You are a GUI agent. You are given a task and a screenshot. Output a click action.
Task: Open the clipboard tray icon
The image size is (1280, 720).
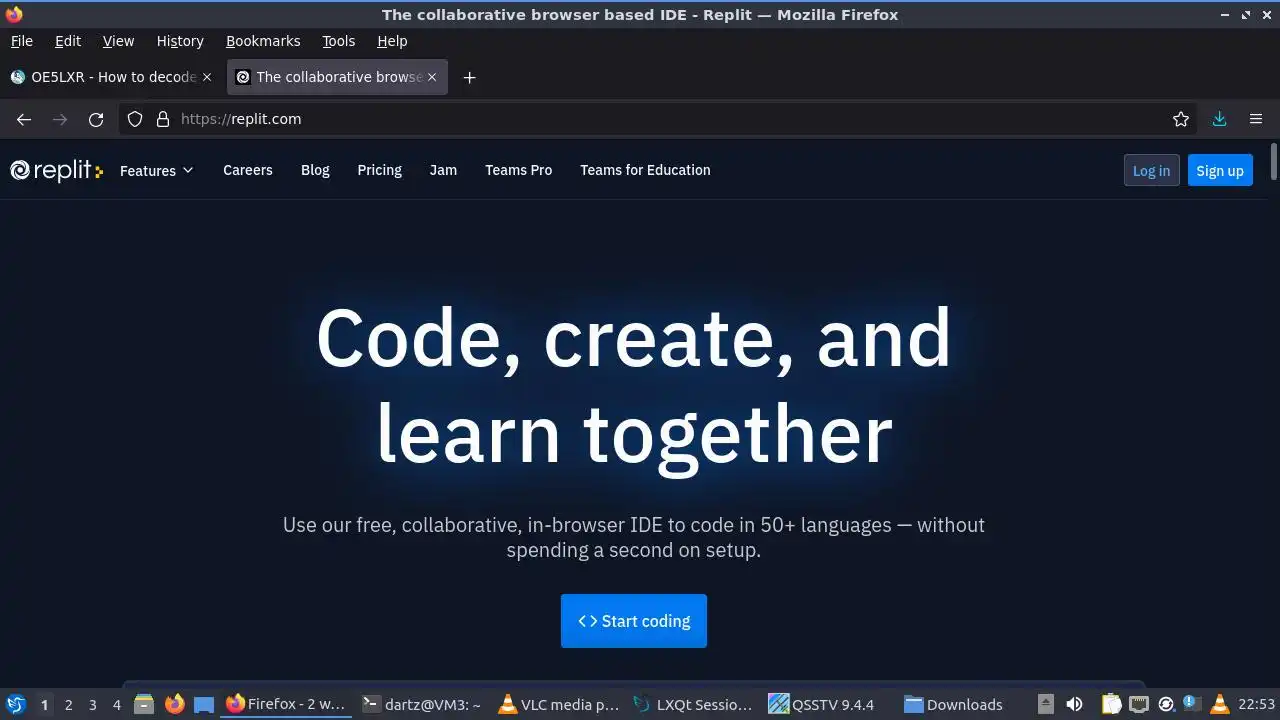(1111, 704)
